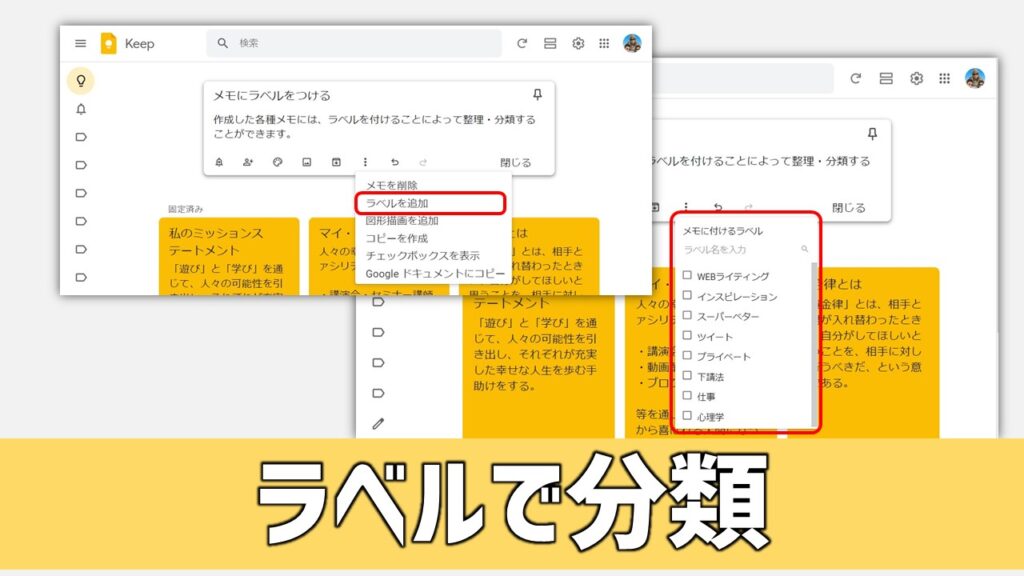
Task: Open Reminders bell icon in the sidebar
Action: 81,109
